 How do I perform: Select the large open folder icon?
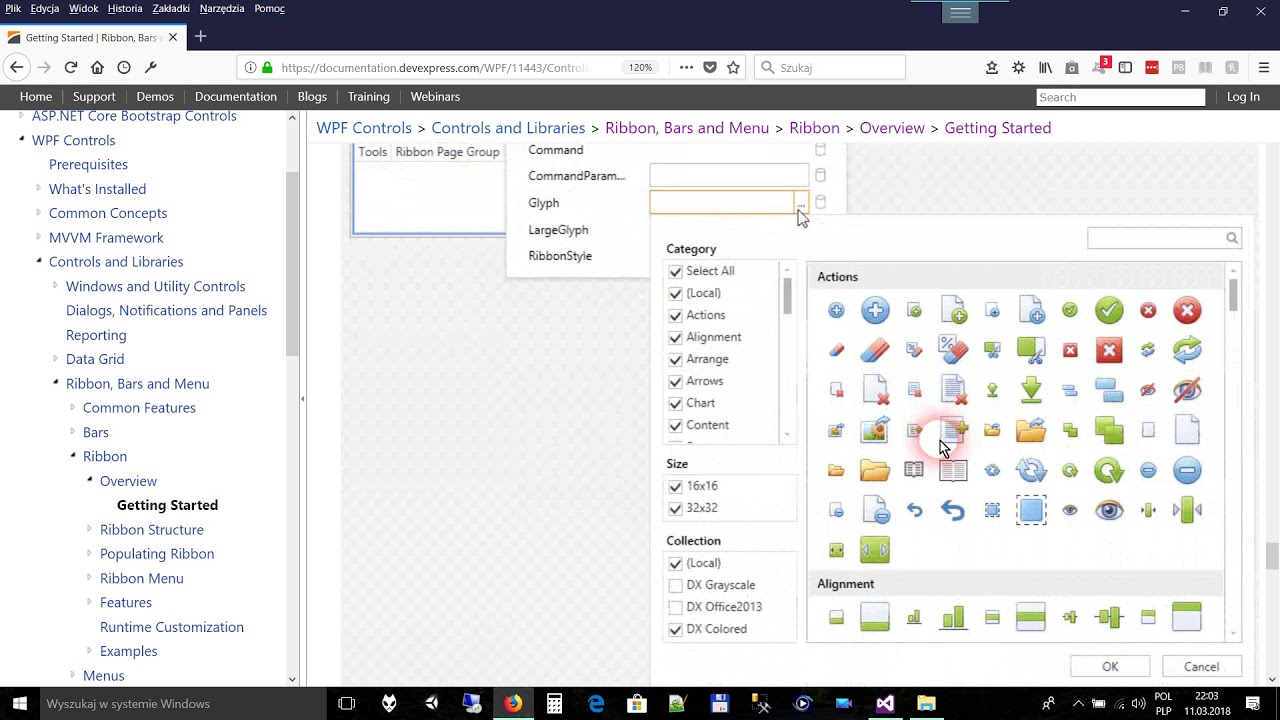tap(875, 470)
